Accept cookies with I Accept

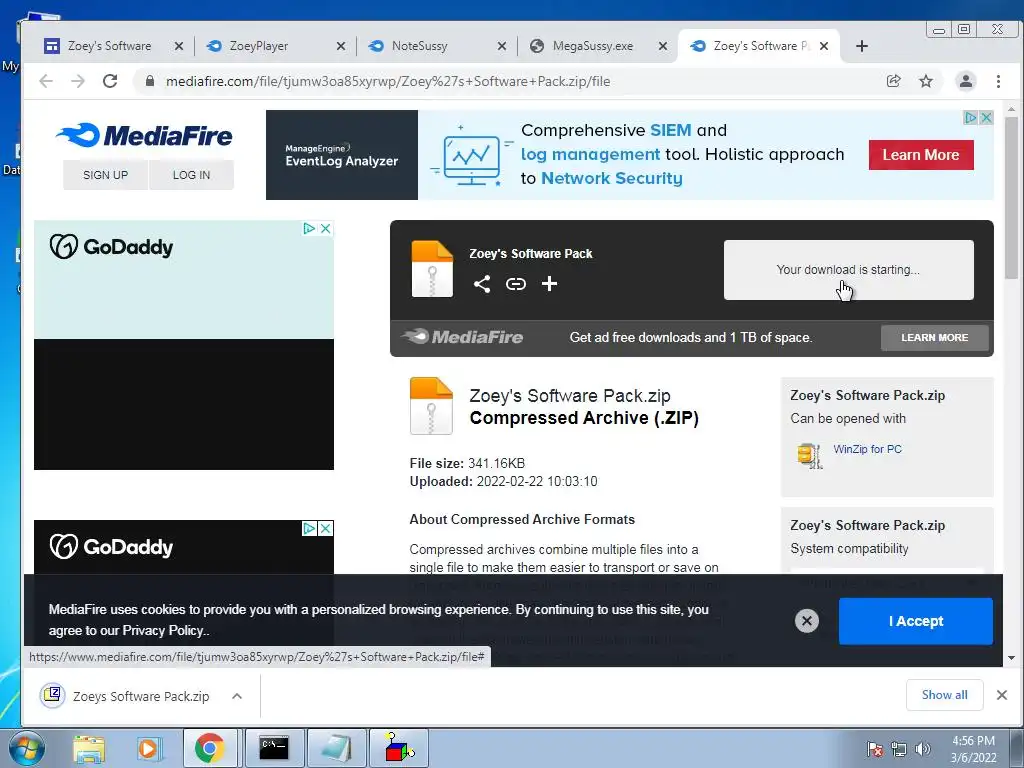coord(916,621)
